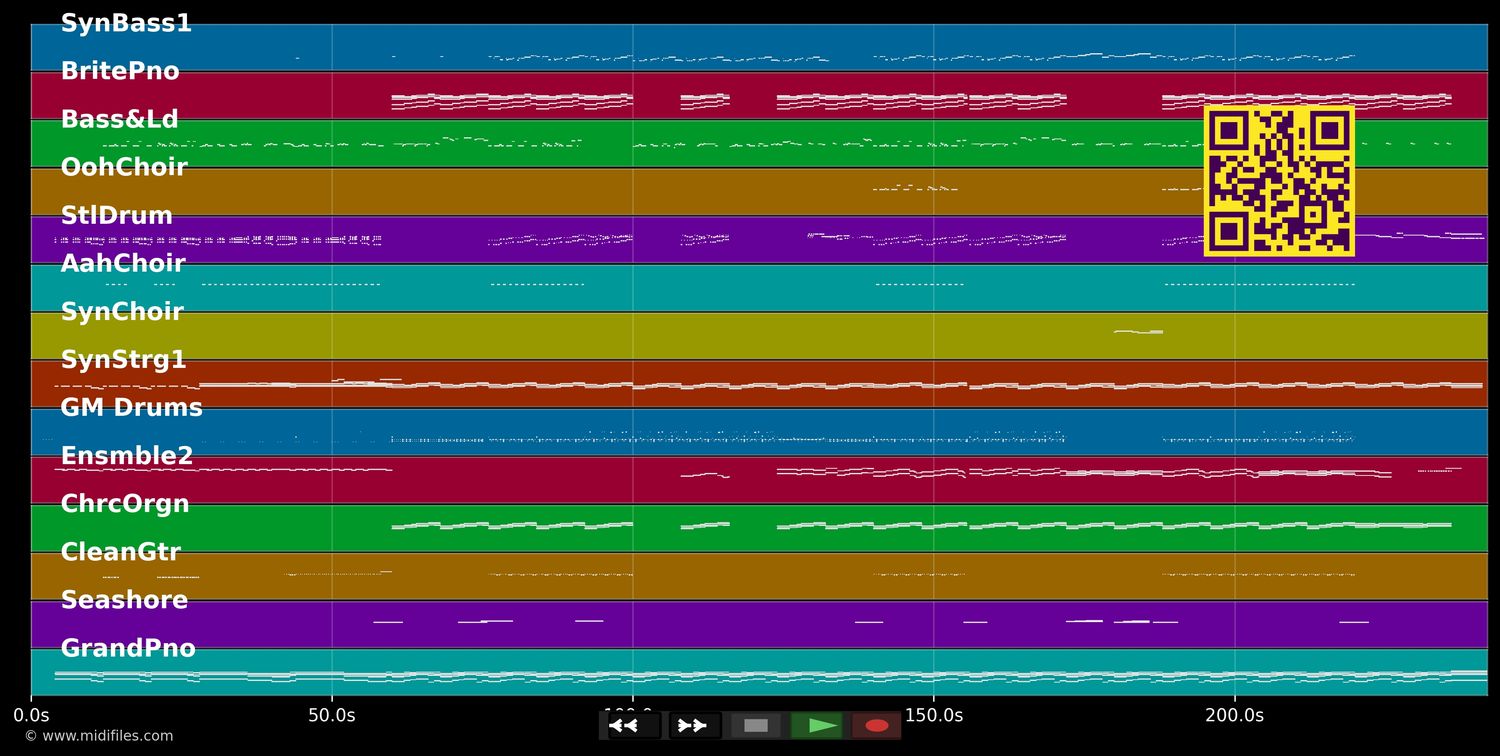1500x756 pixels.
Task: Click the Stop playback icon
Action: 756,725
